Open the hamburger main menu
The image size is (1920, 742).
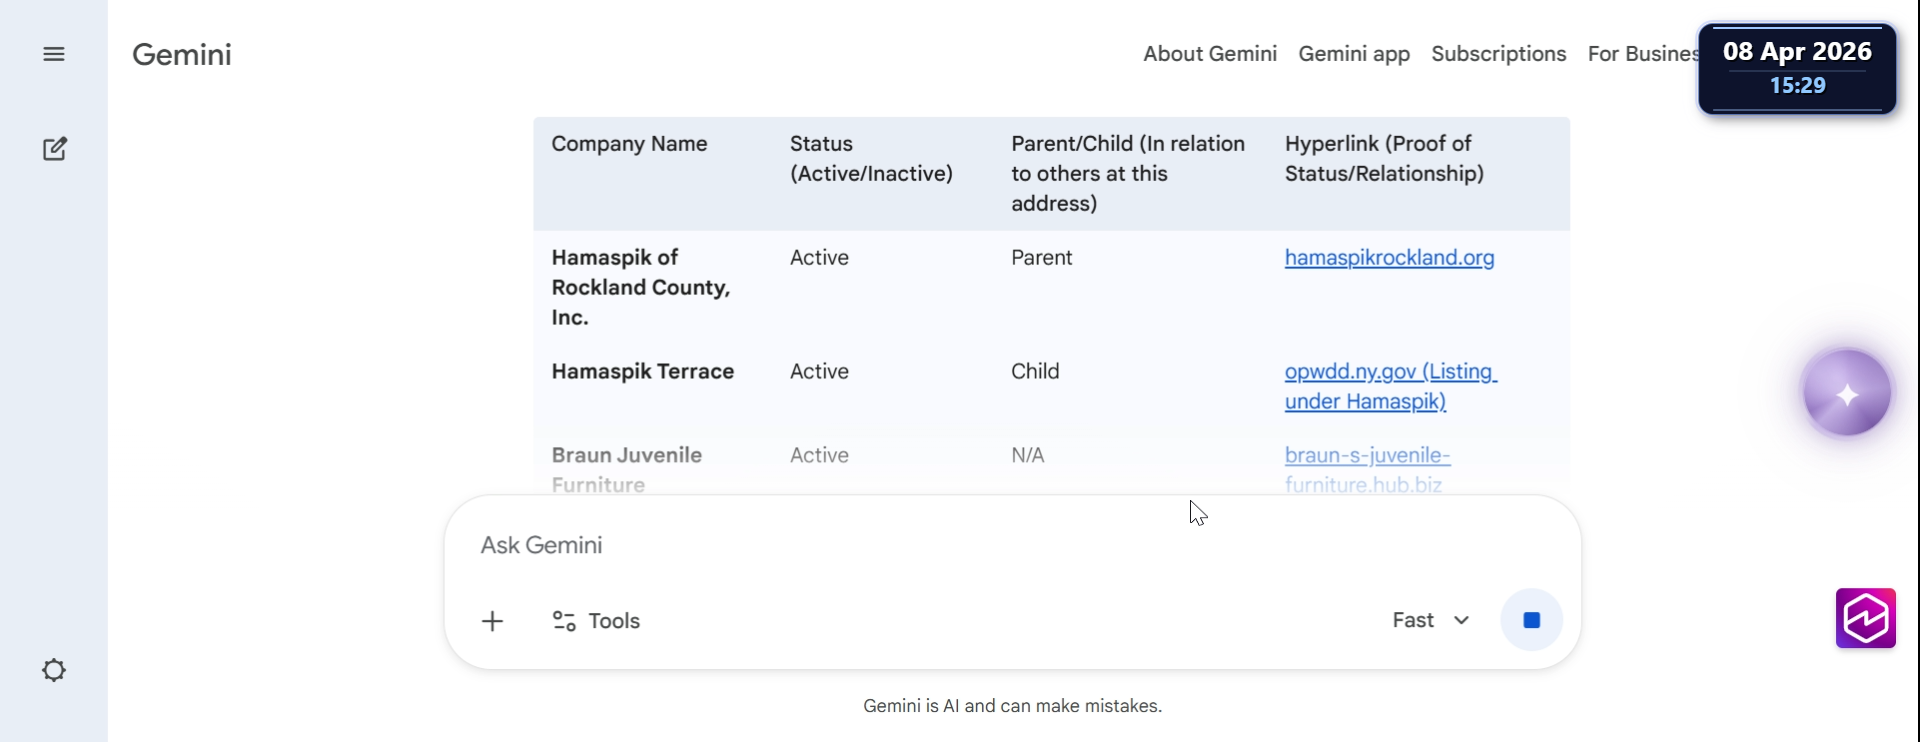coord(54,54)
